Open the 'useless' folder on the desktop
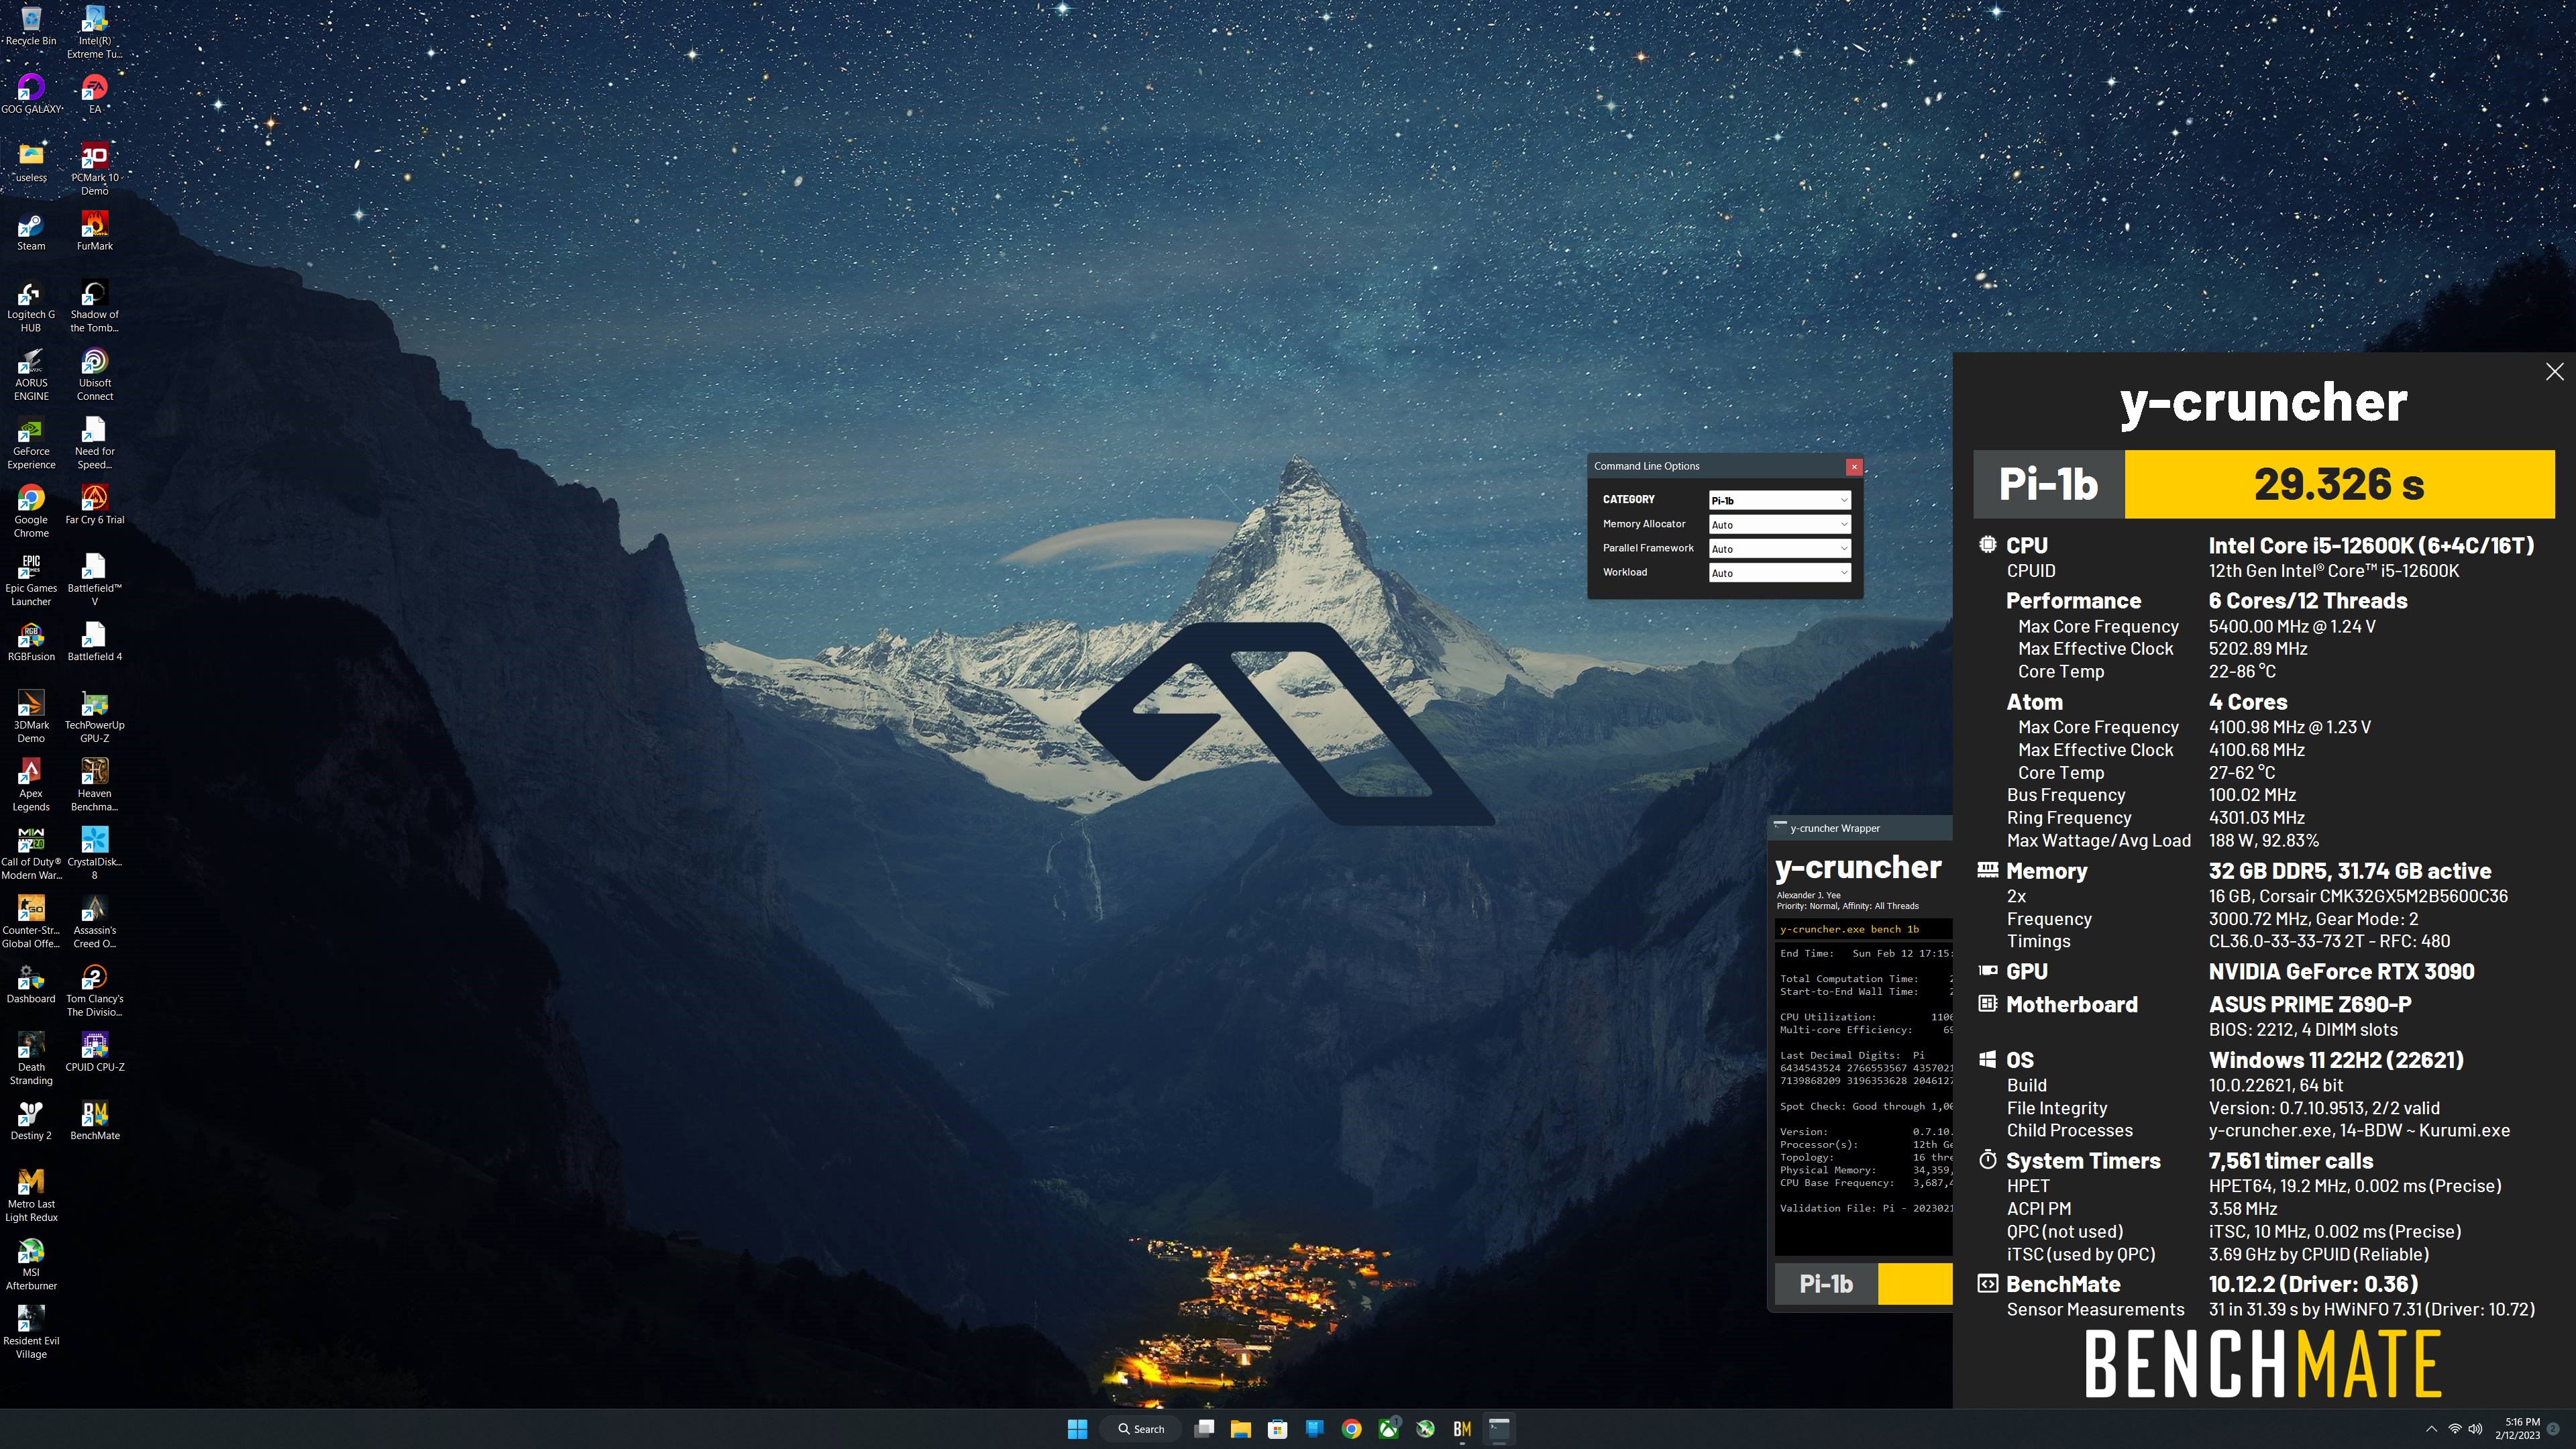This screenshot has height=1449, width=2576. point(31,163)
